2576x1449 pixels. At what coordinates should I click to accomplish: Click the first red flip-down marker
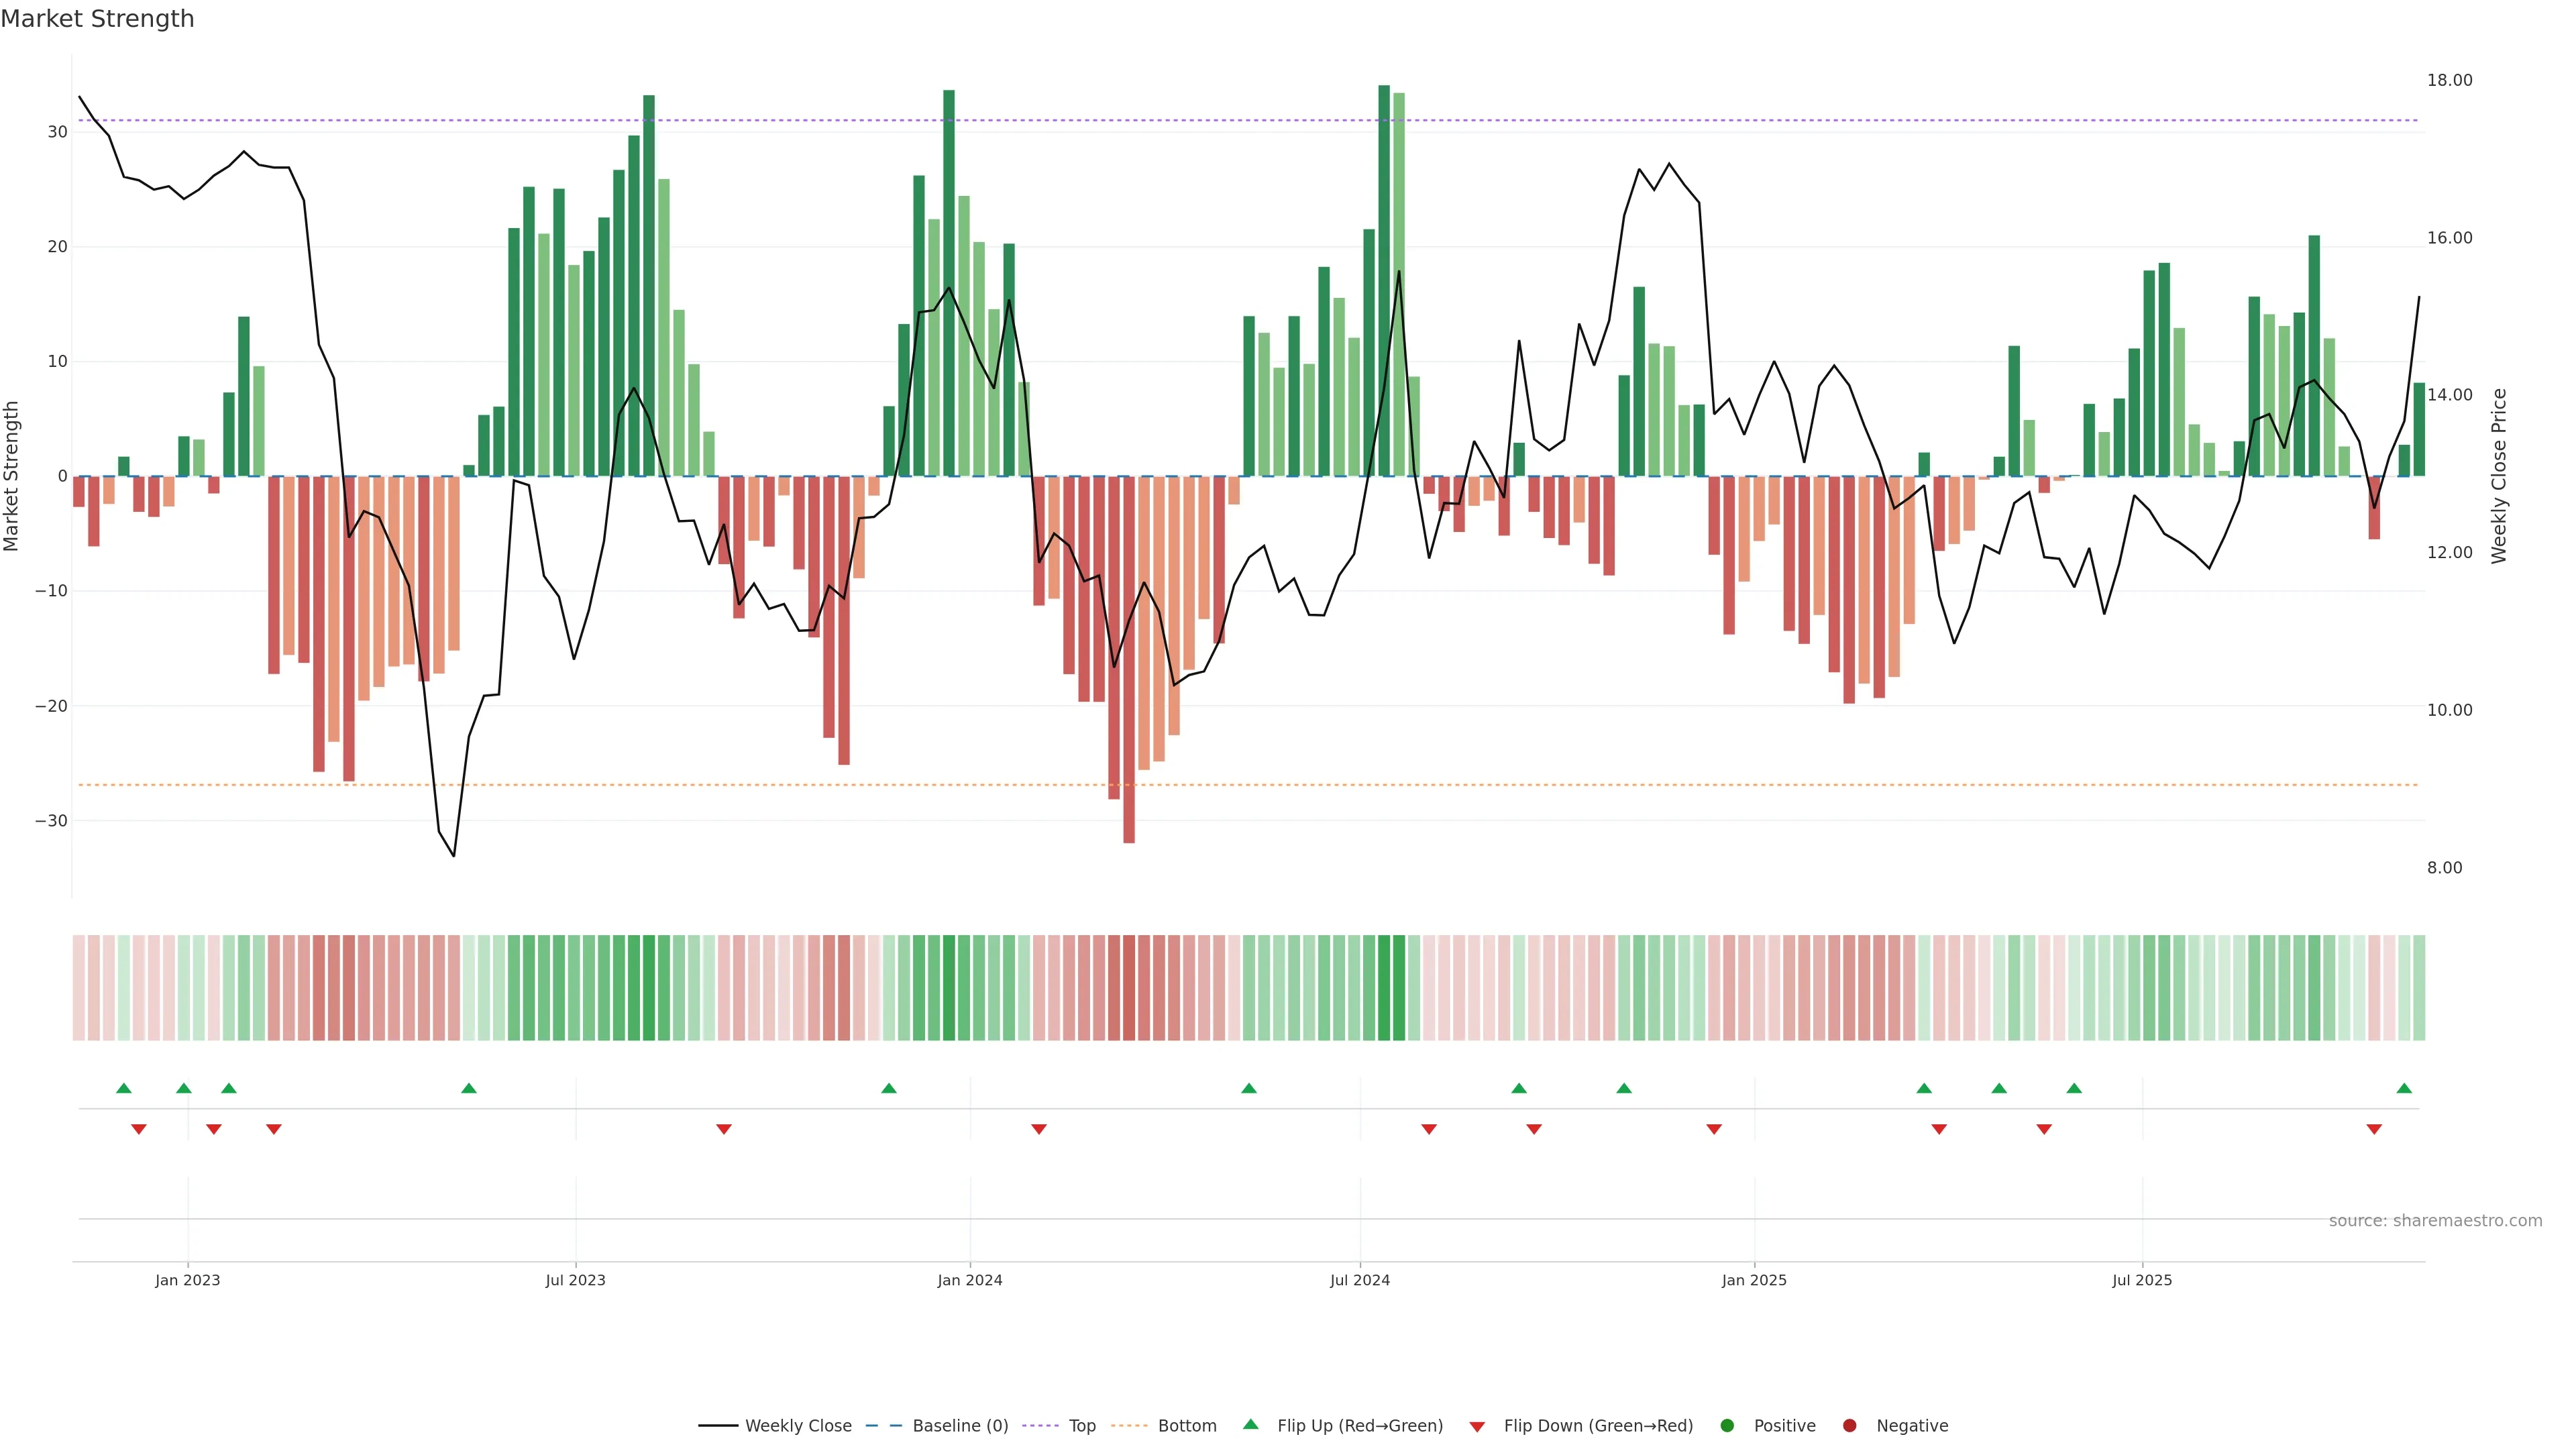(x=139, y=1129)
